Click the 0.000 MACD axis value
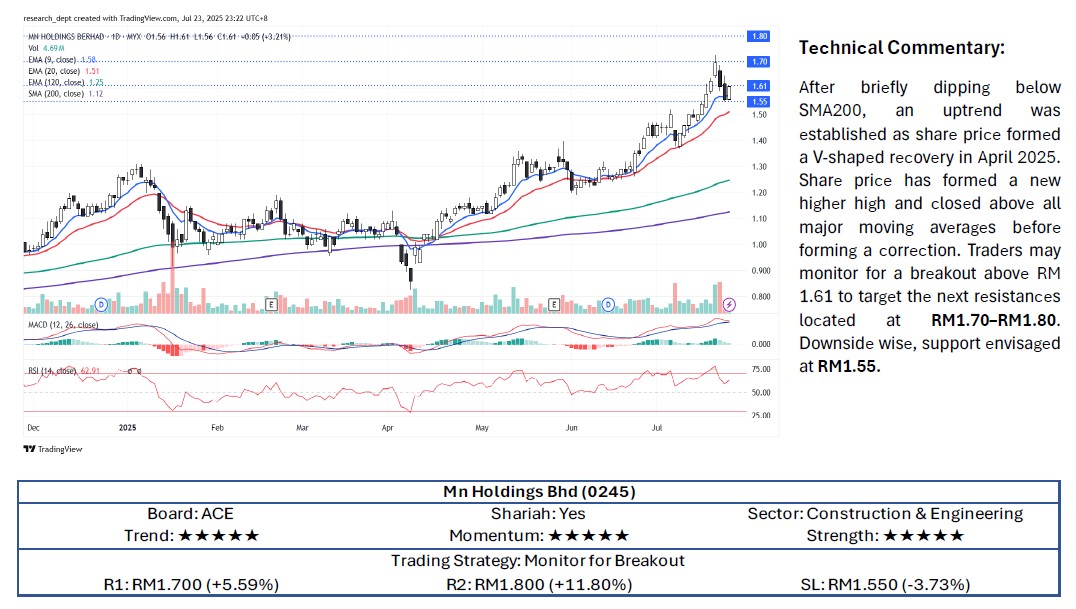The width and height of the screenshot is (1076, 609). [761, 344]
